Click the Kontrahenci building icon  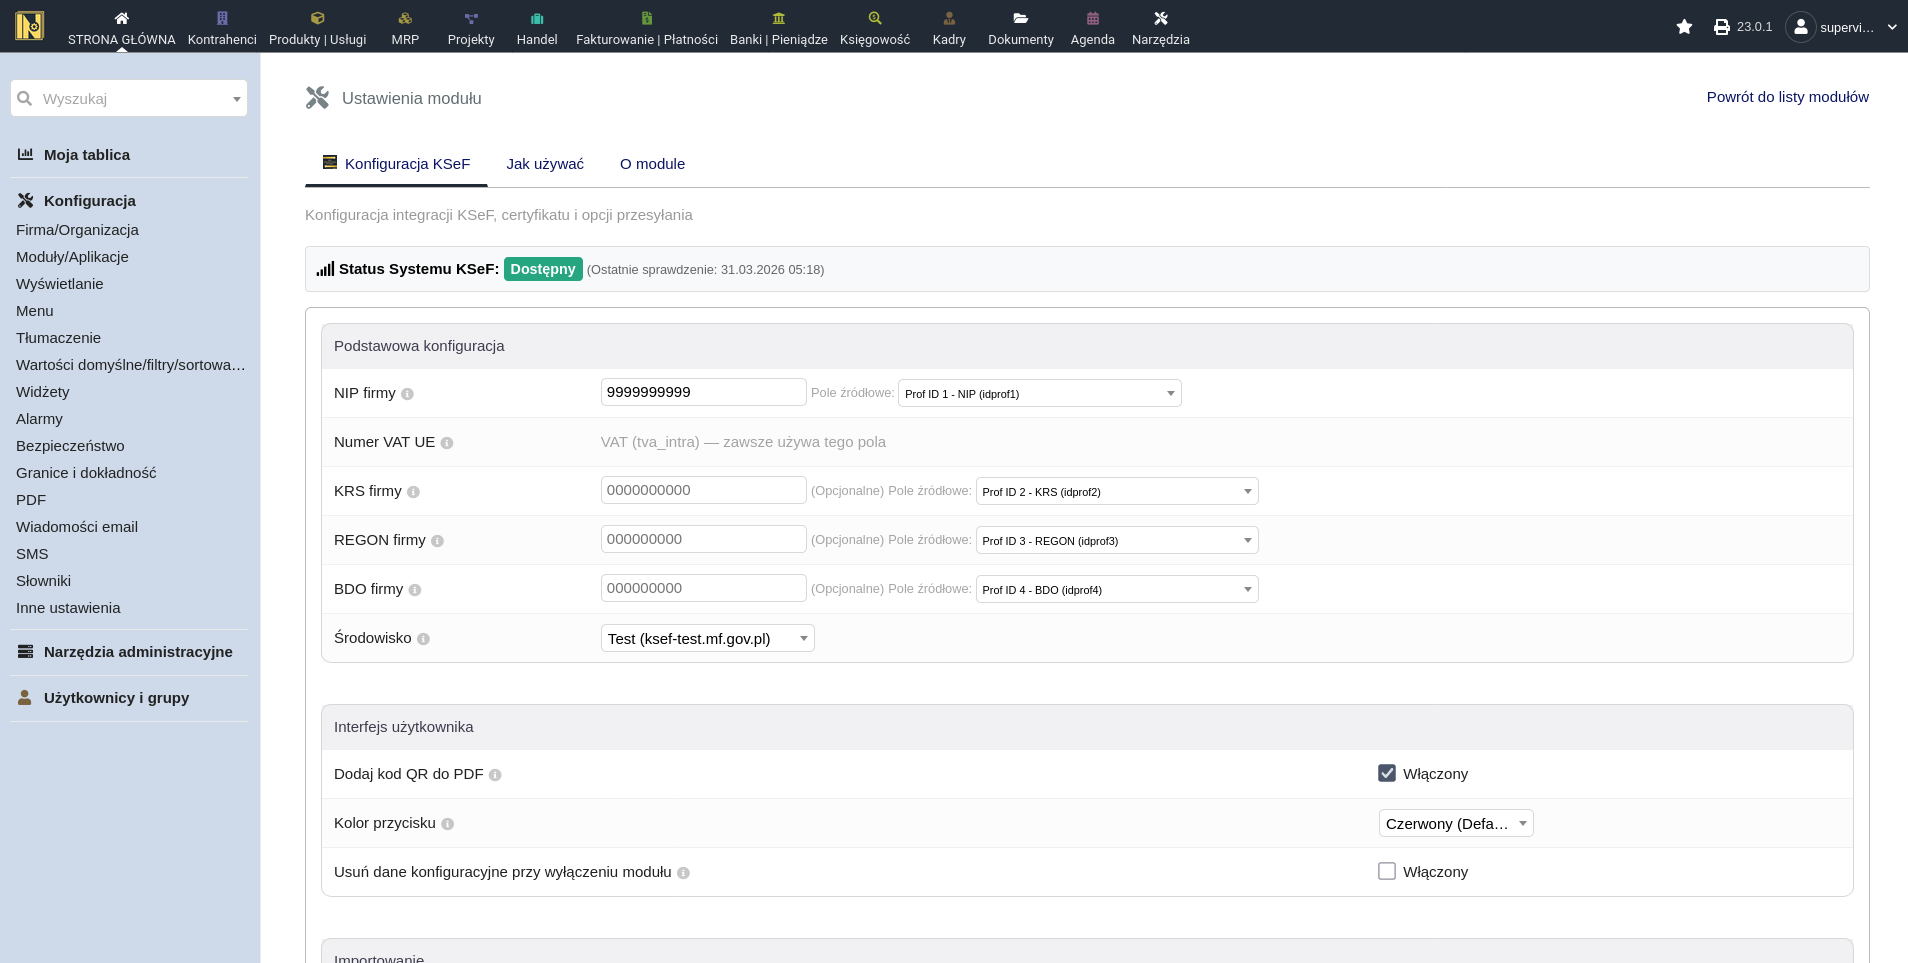pyautogui.click(x=222, y=18)
